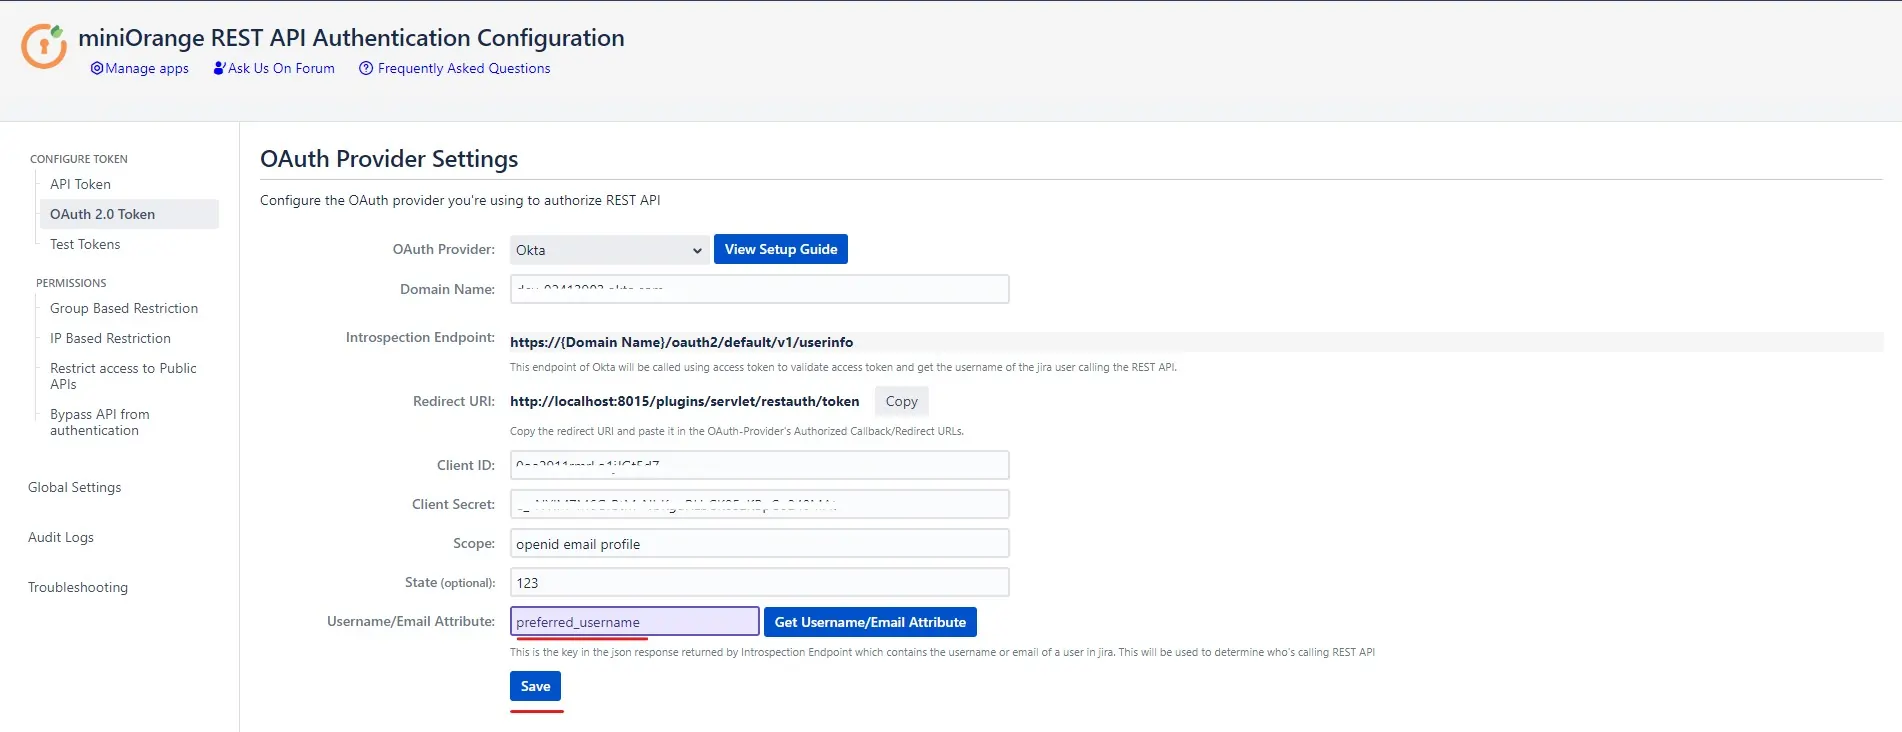Screen dimensions: 1902x732
Task: Focus the Client Secret field
Action: [x=759, y=504]
